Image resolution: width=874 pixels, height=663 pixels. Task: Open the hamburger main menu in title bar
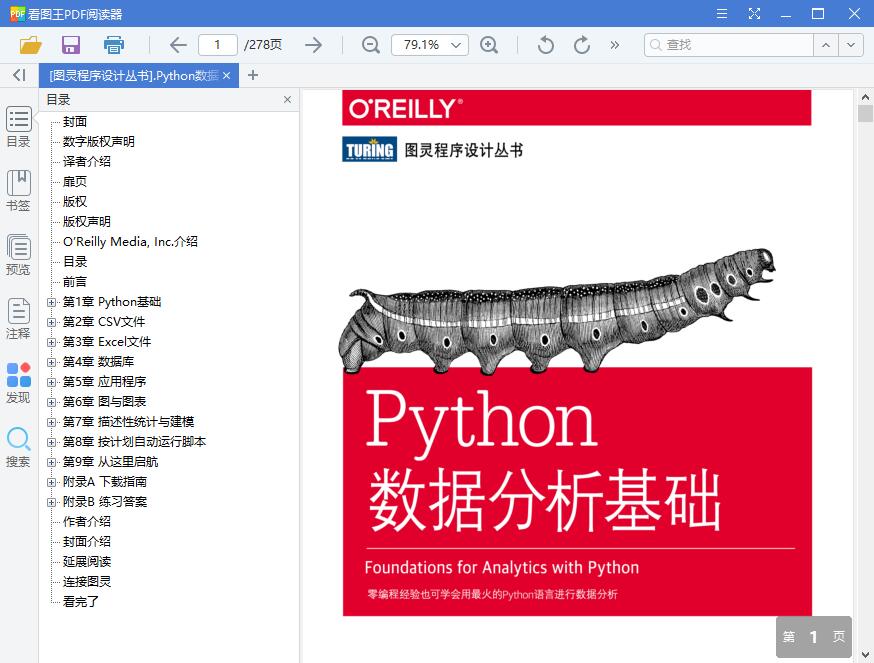point(722,13)
